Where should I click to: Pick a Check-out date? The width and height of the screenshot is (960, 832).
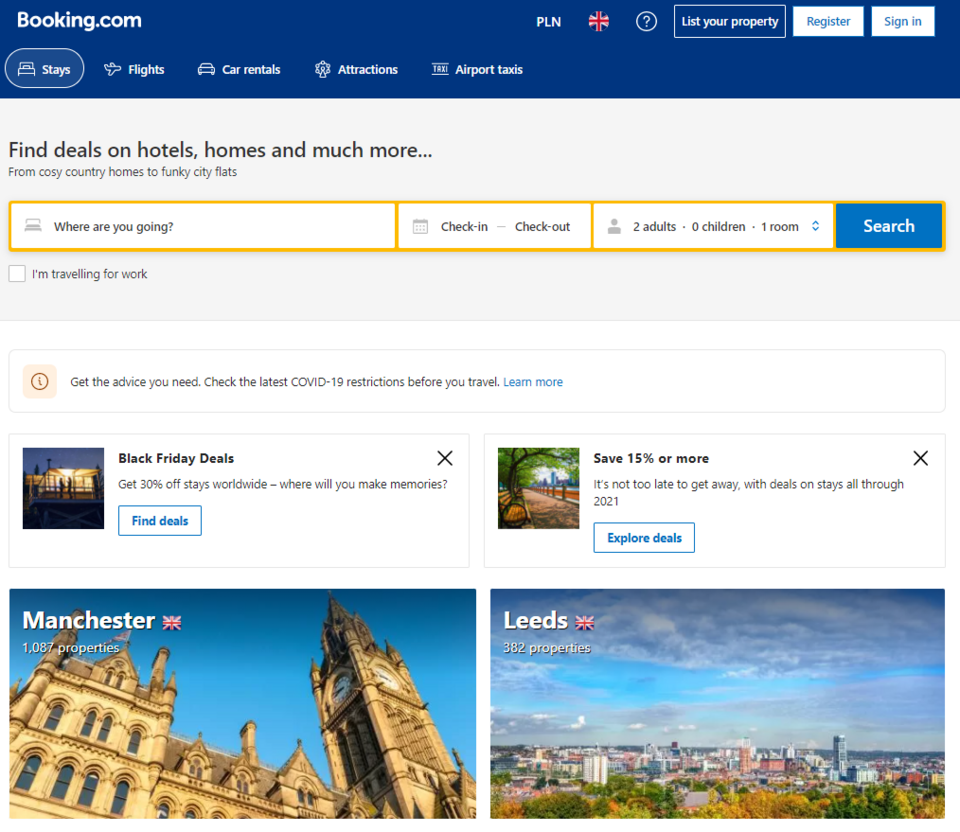click(x=542, y=227)
